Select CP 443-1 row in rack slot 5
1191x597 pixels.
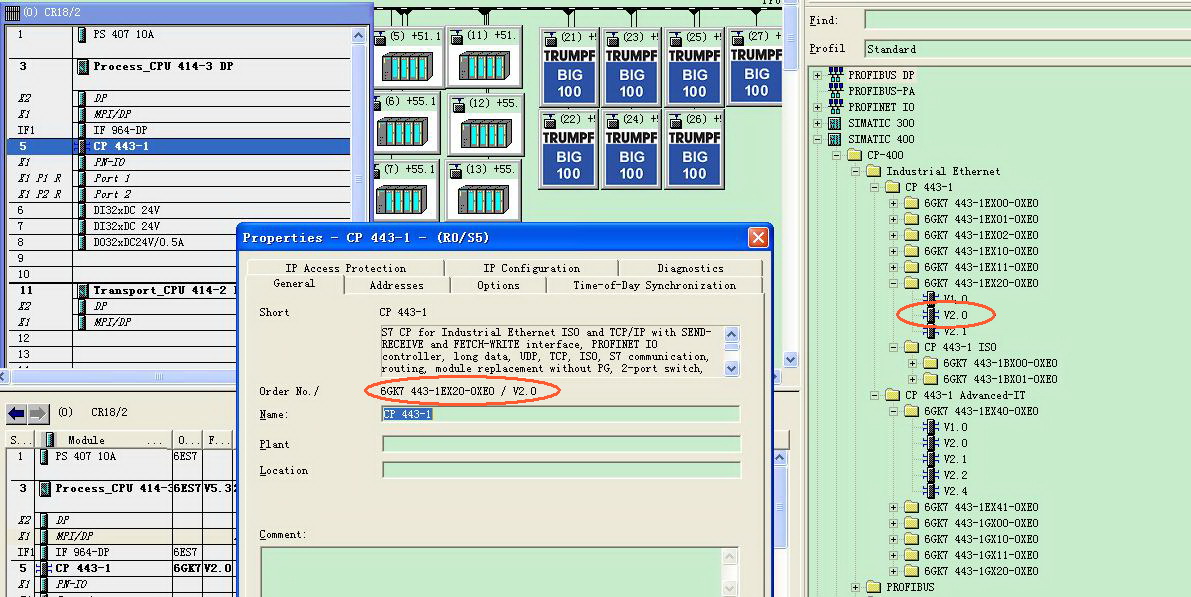click(x=178, y=146)
